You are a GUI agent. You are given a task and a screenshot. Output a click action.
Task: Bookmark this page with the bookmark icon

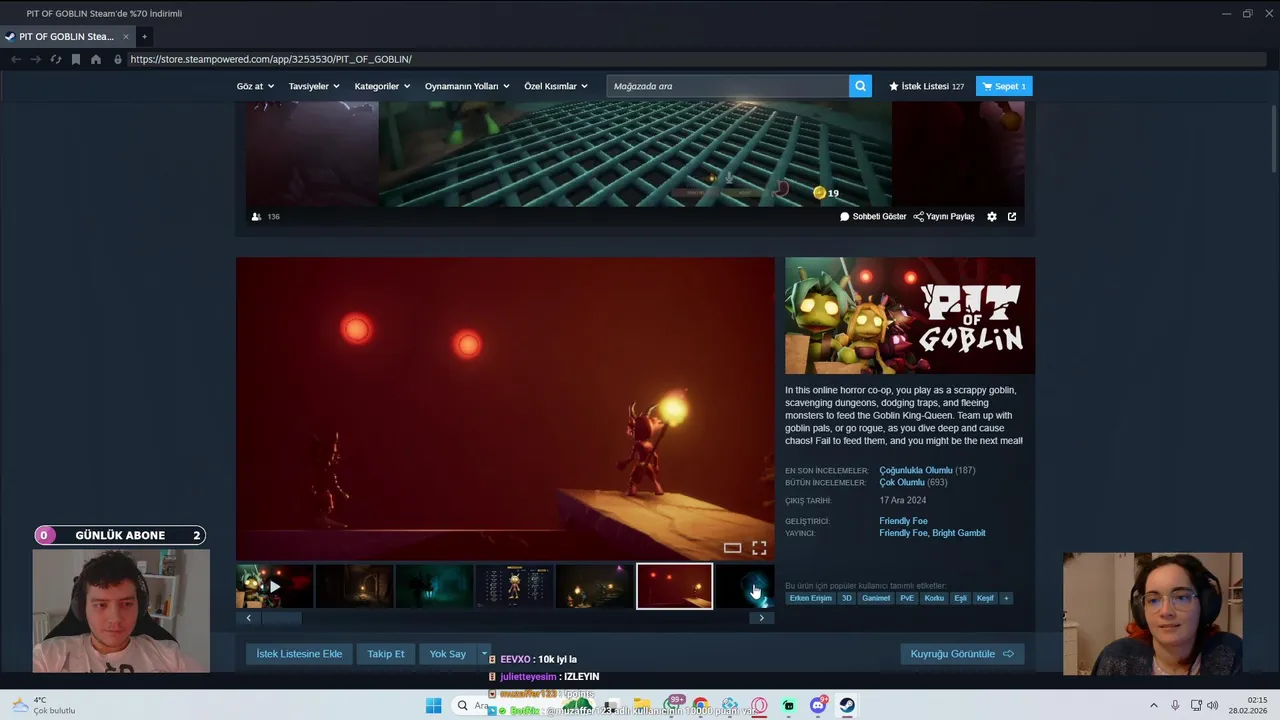[76, 59]
